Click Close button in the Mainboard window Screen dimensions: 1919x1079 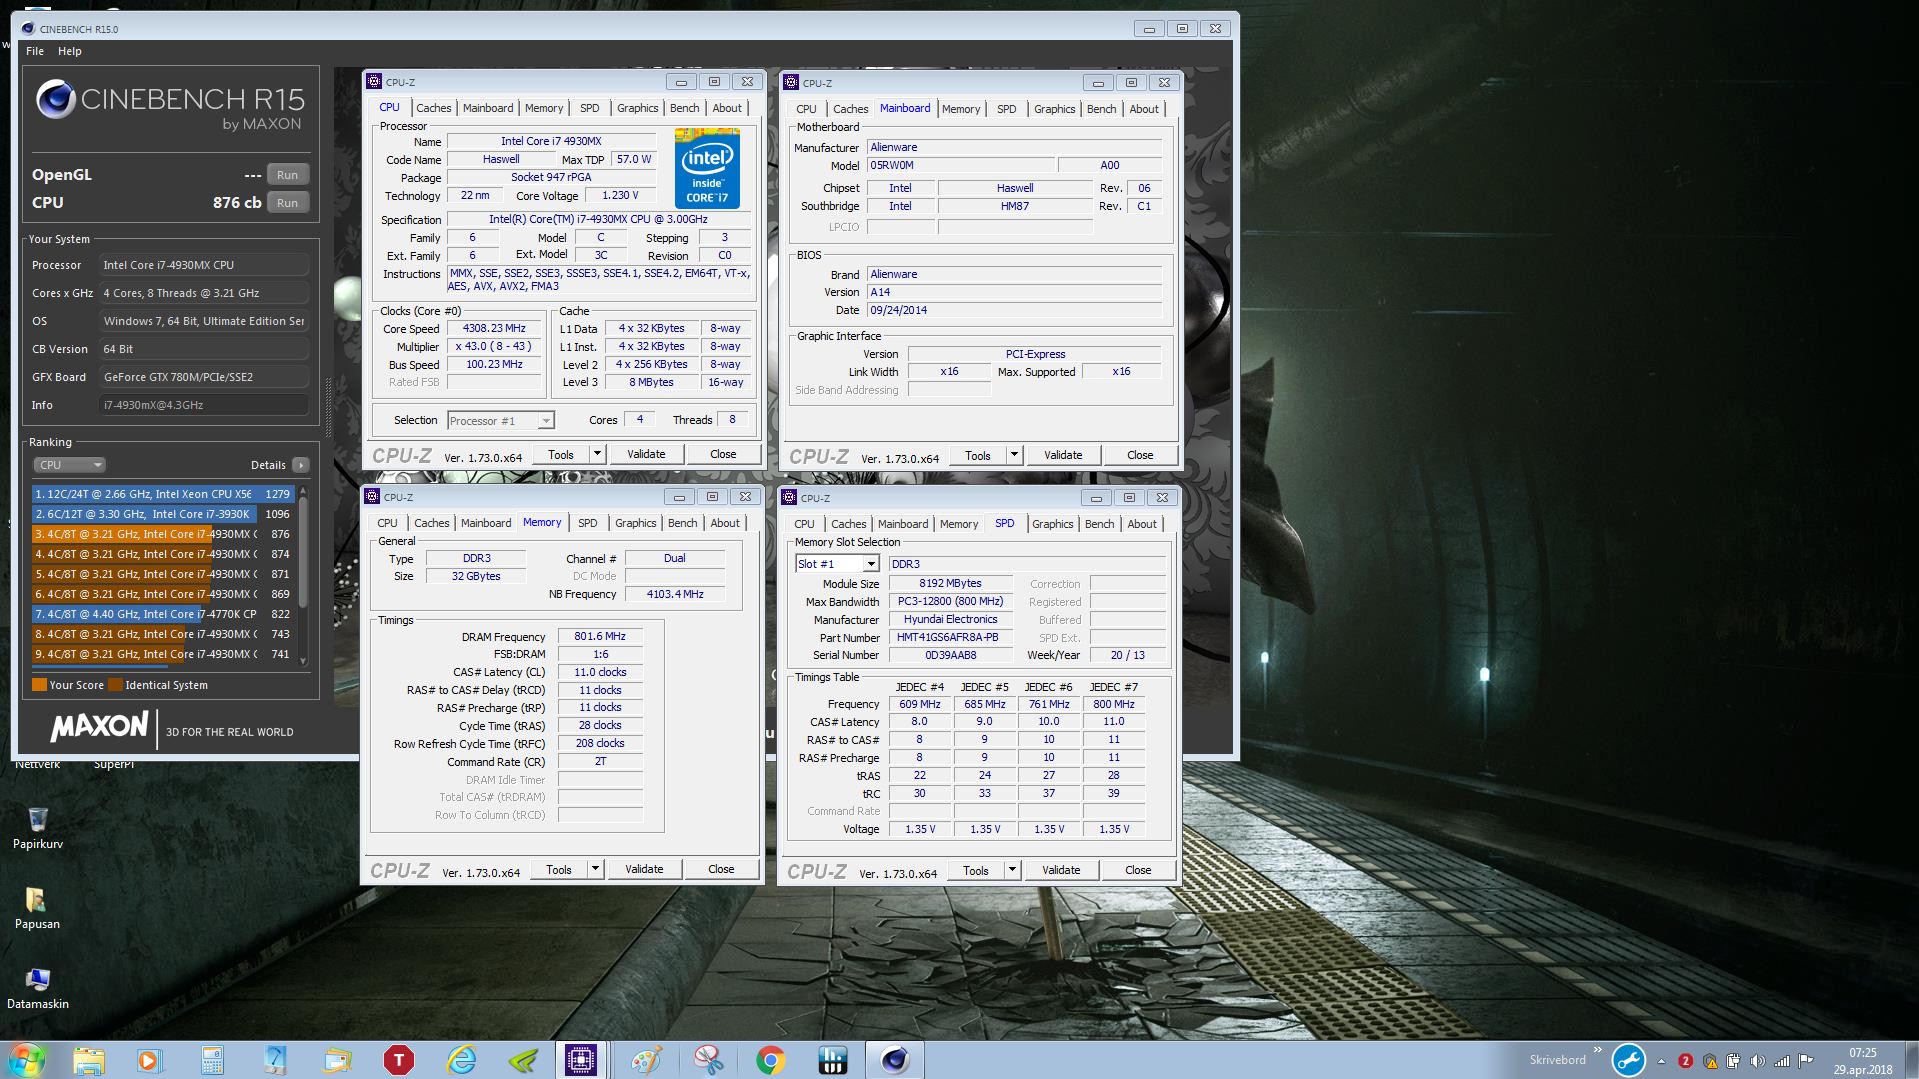[1140, 455]
